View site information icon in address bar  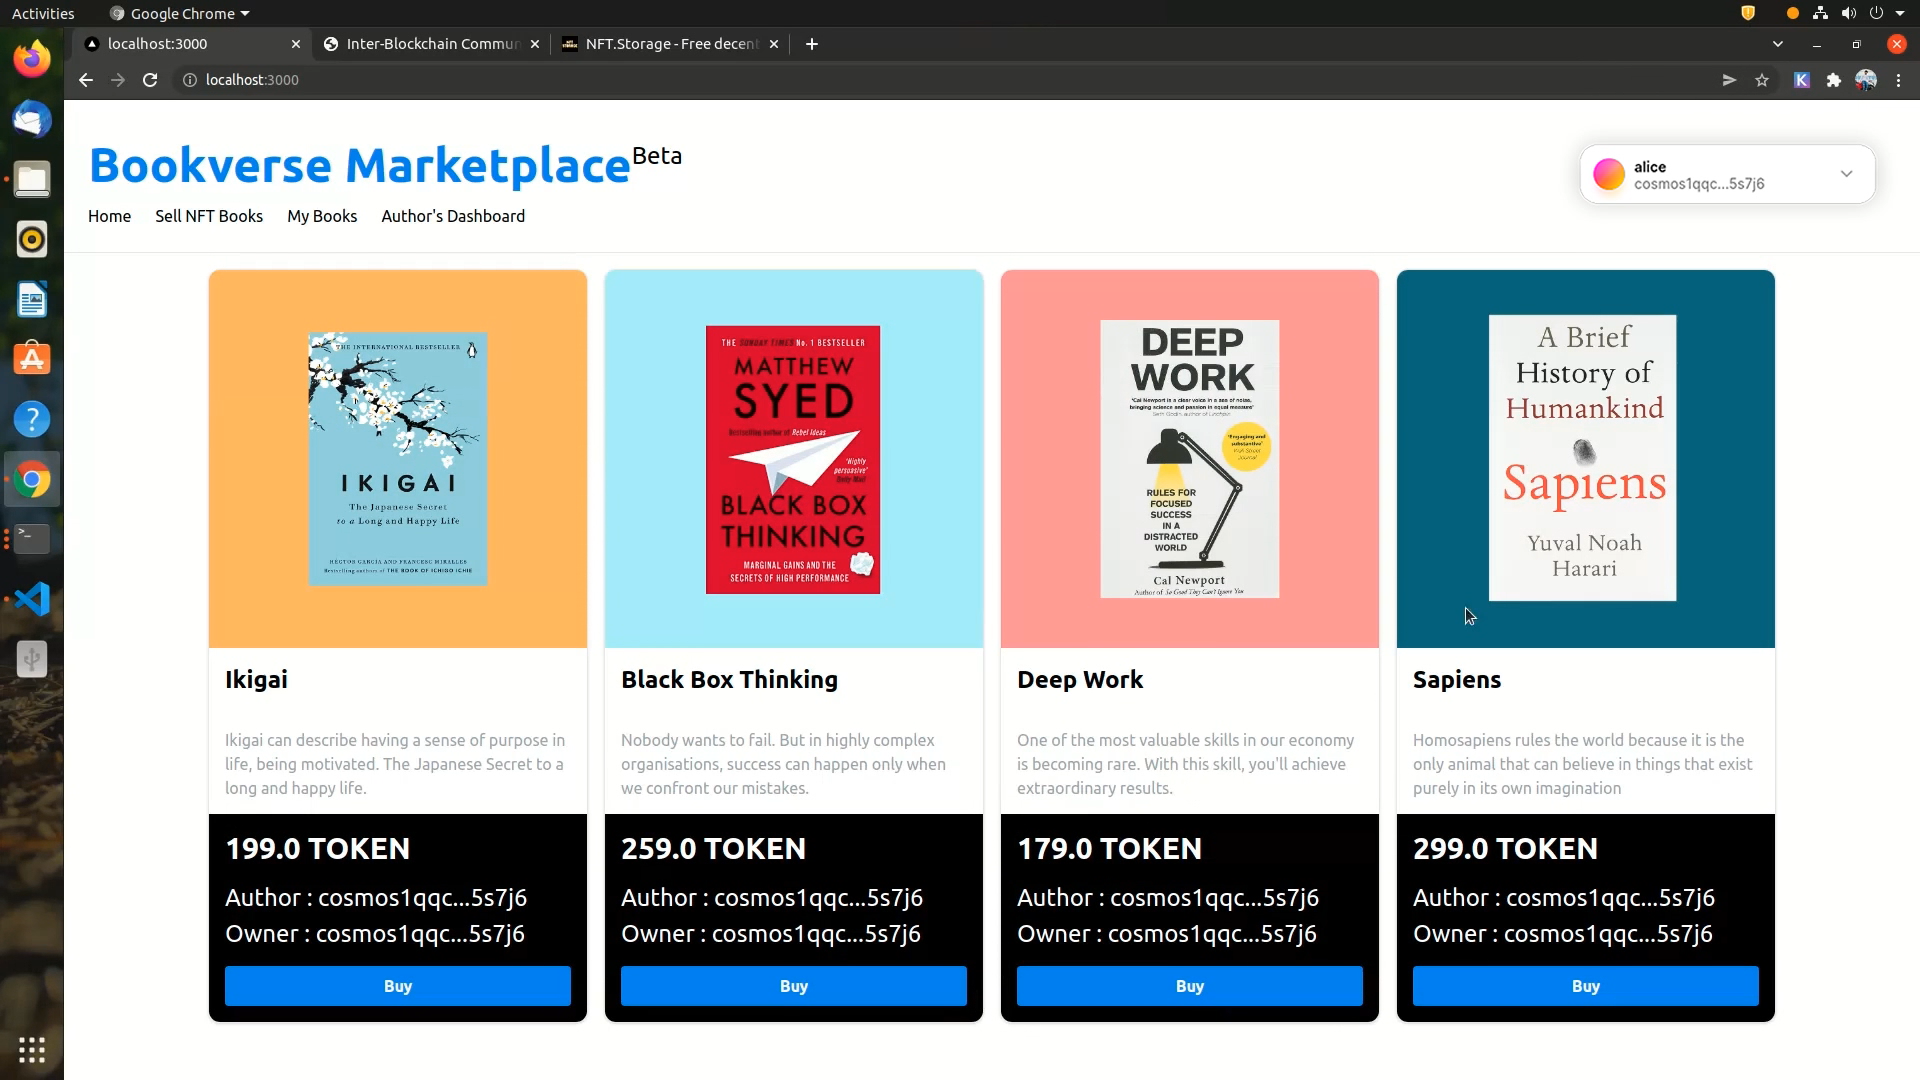click(x=189, y=80)
